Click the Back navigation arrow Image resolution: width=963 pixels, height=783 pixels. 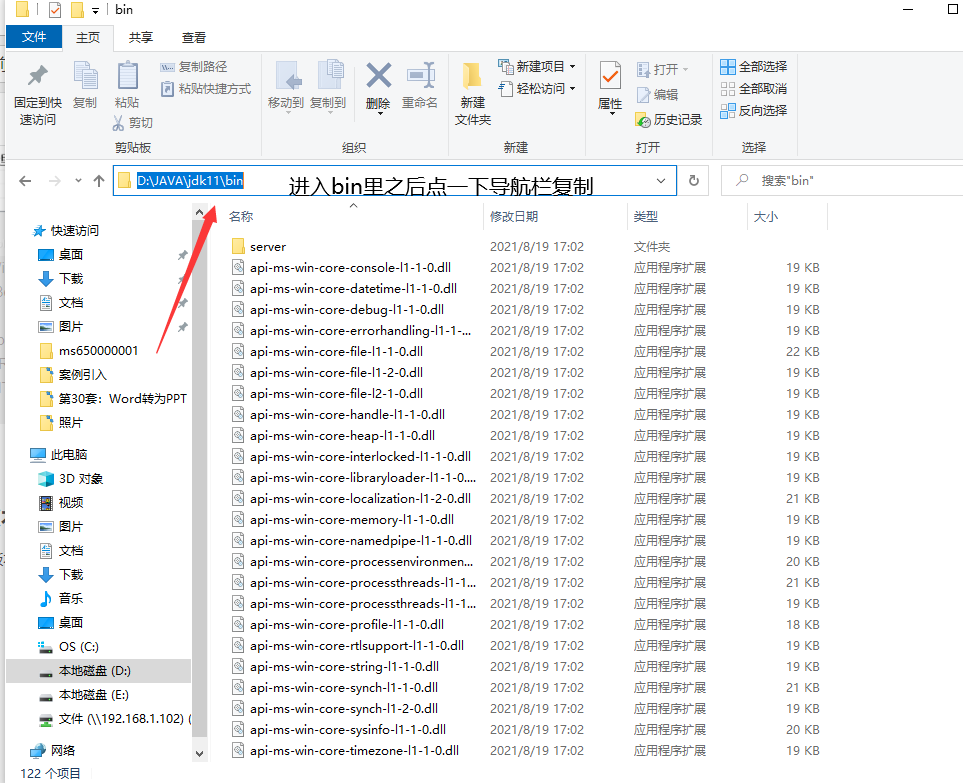tap(25, 181)
